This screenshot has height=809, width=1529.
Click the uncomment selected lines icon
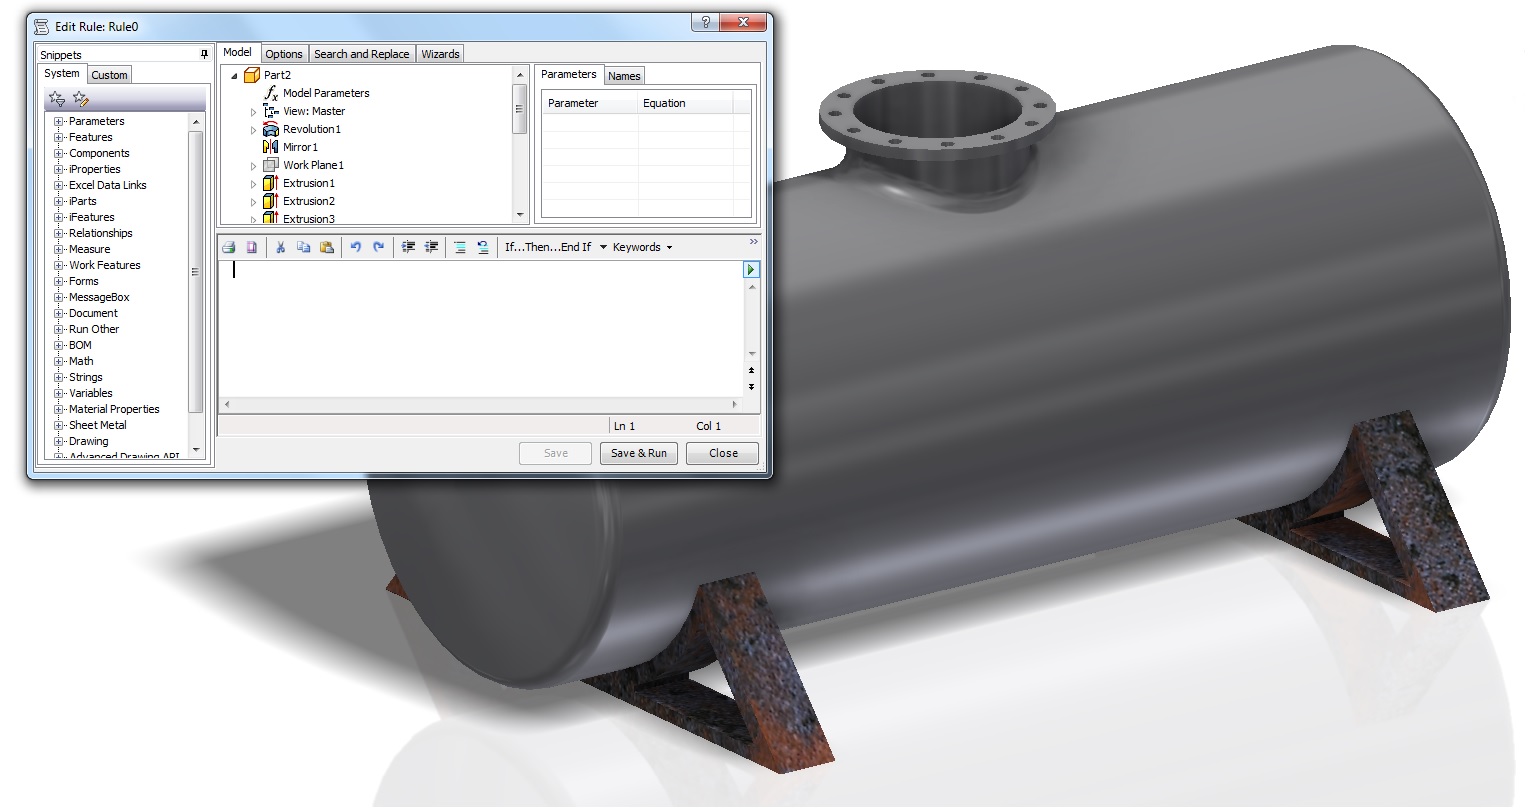coord(483,247)
